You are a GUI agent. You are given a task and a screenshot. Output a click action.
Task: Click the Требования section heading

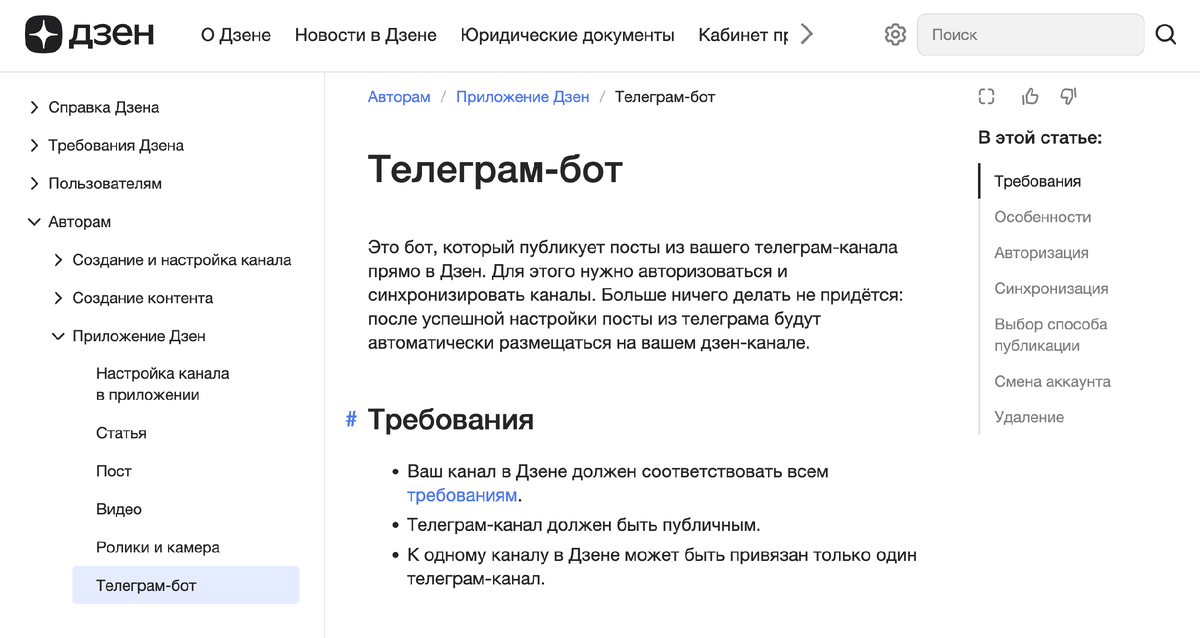[x=451, y=419]
